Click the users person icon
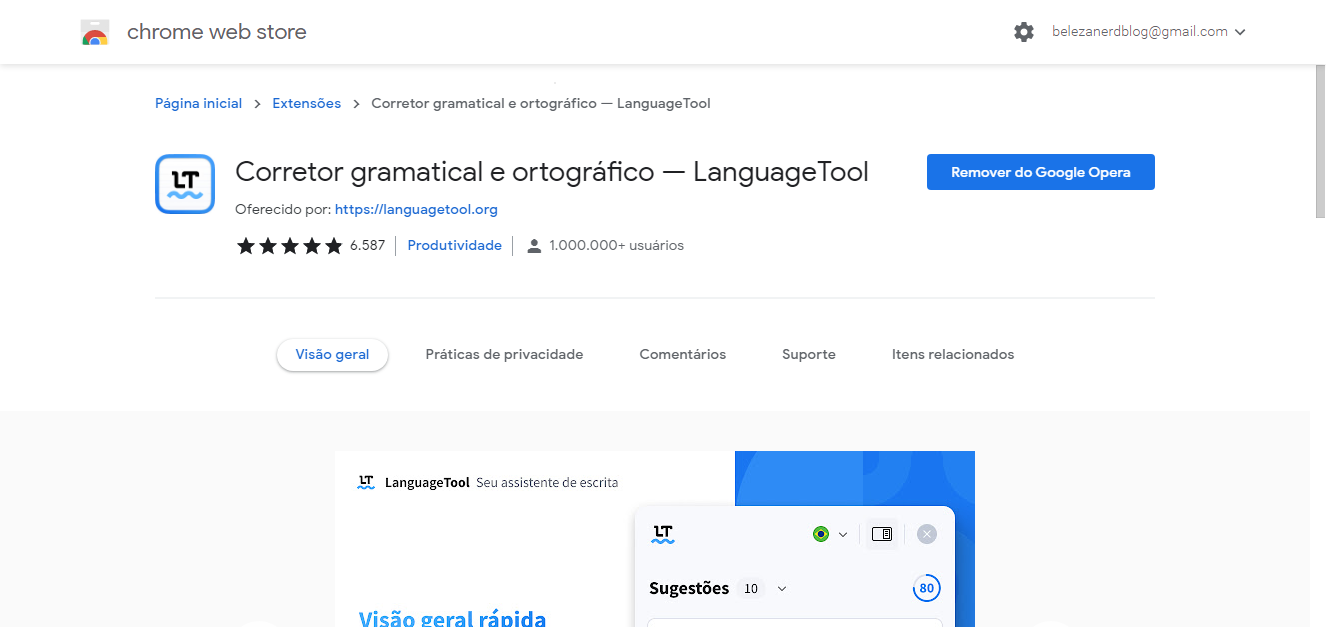 click(x=534, y=246)
